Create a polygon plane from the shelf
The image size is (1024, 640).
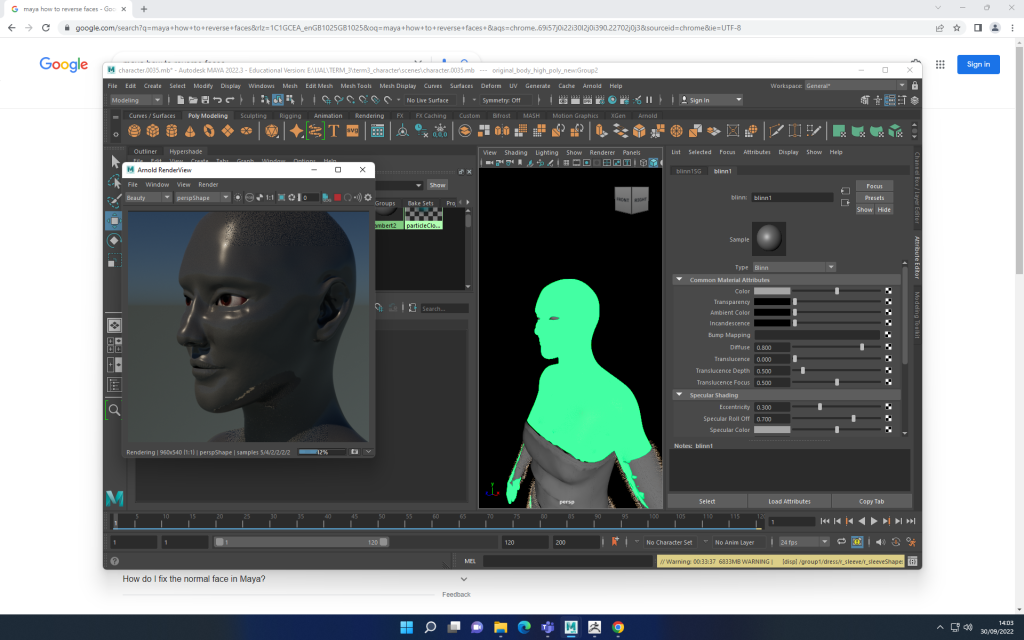coord(227,131)
